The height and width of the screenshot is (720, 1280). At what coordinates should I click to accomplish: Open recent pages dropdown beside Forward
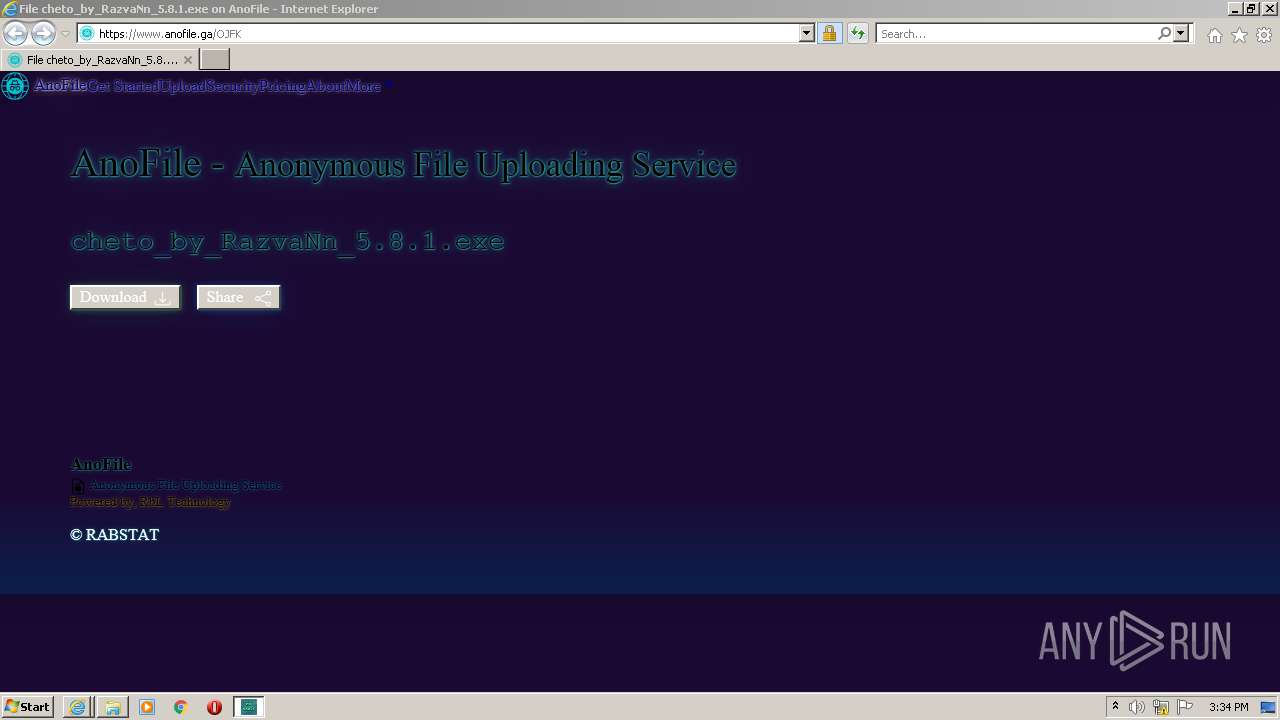pos(65,33)
